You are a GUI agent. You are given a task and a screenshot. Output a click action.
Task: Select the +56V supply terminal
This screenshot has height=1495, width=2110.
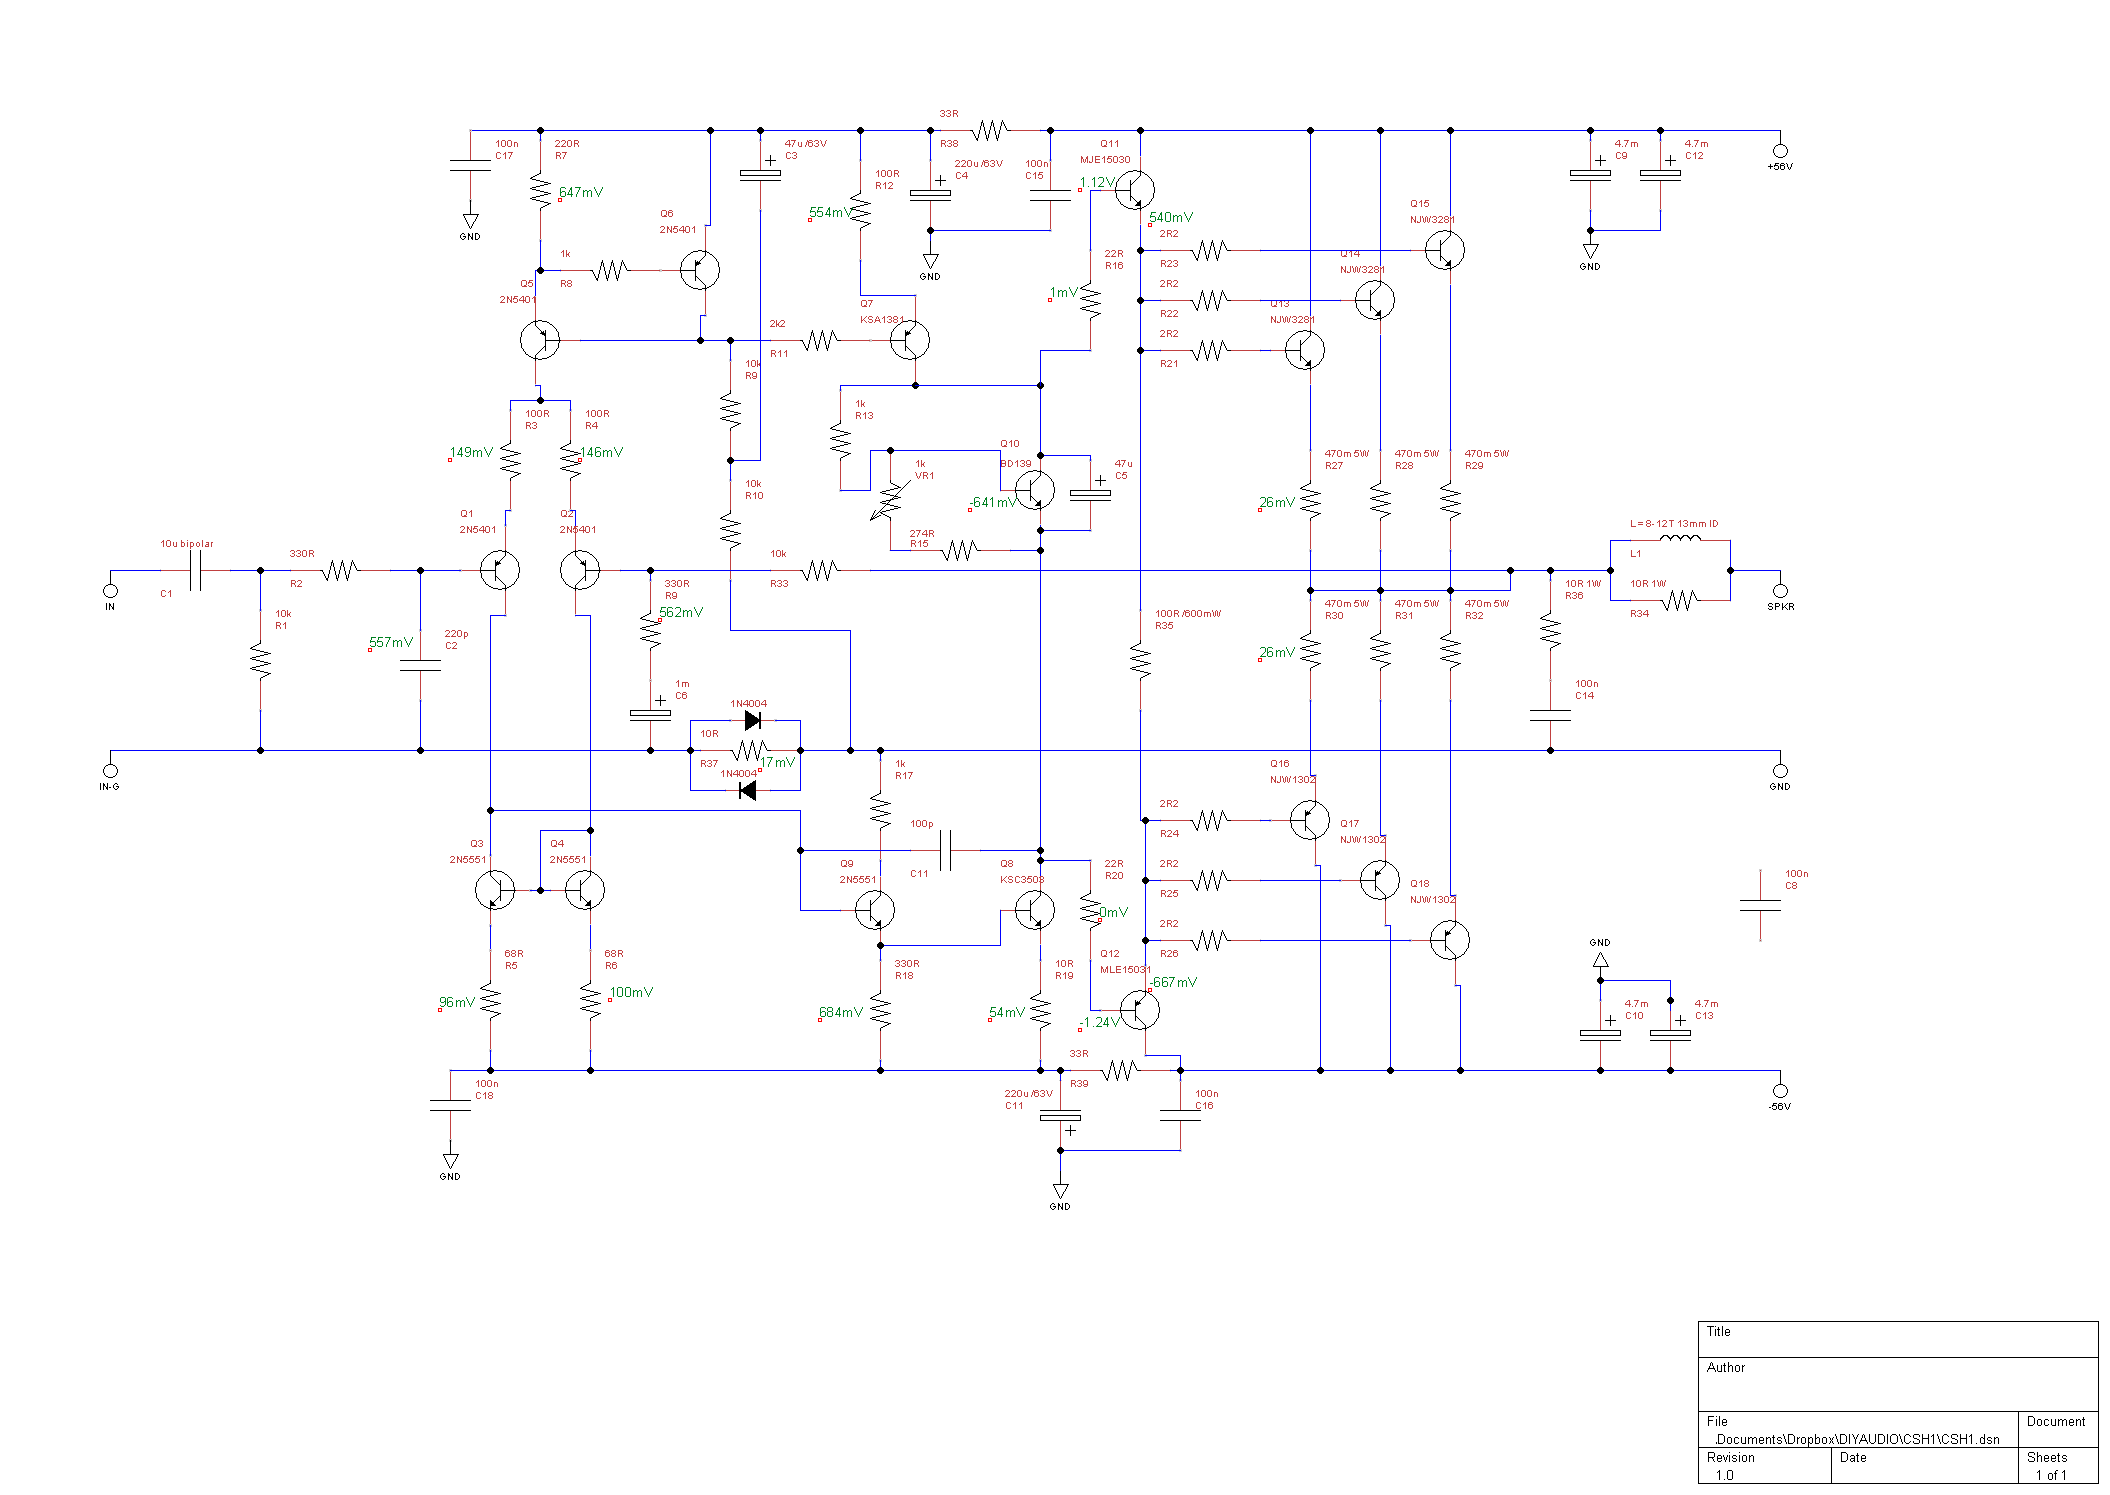coord(1780,151)
